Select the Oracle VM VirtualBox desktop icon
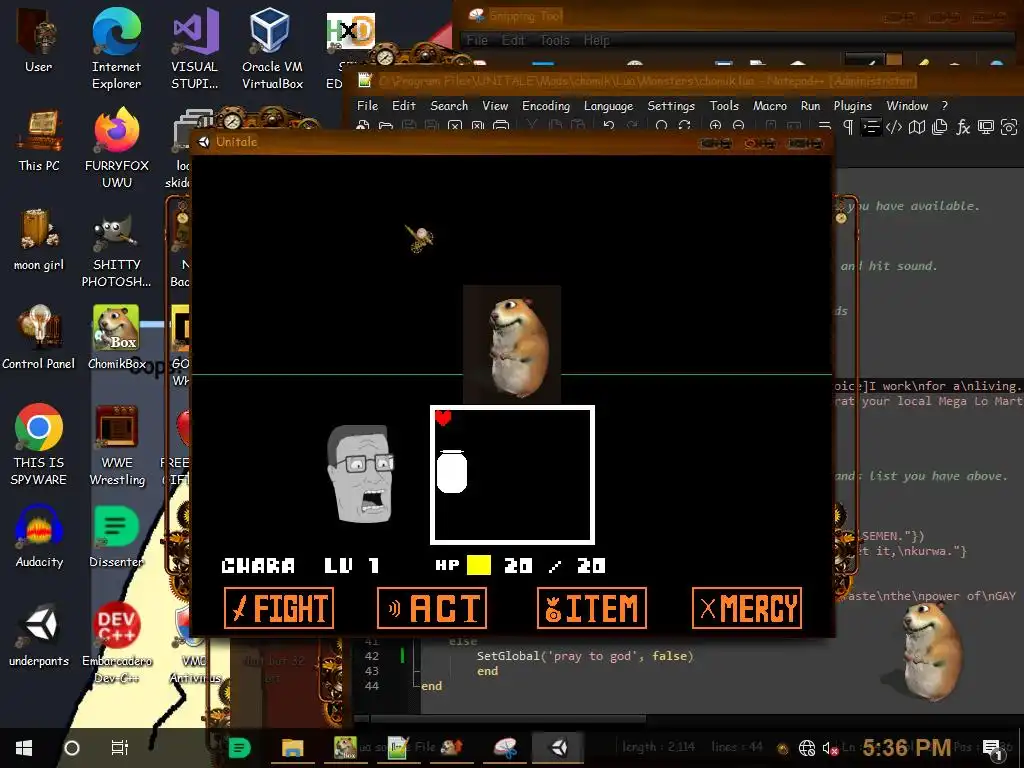Viewport: 1024px width, 768px height. [x=272, y=49]
